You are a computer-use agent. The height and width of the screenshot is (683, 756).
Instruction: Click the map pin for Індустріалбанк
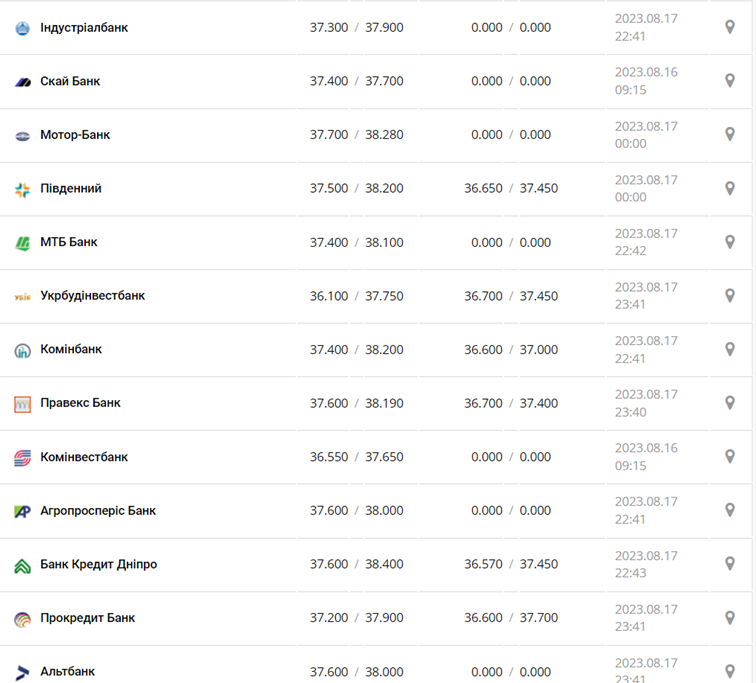(730, 27)
